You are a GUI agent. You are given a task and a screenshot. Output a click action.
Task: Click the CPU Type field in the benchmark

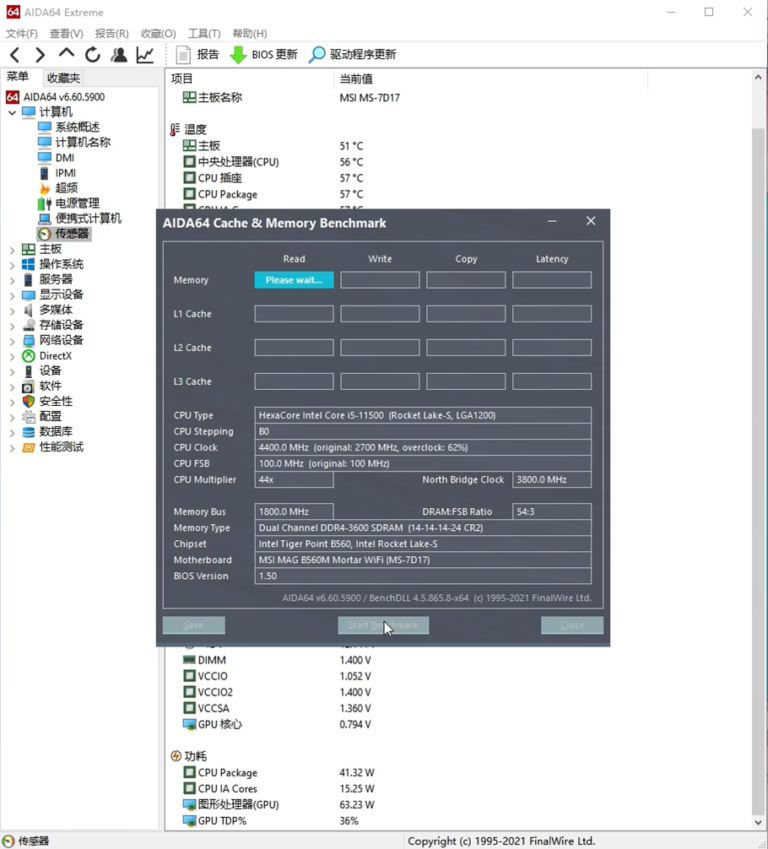pos(423,415)
